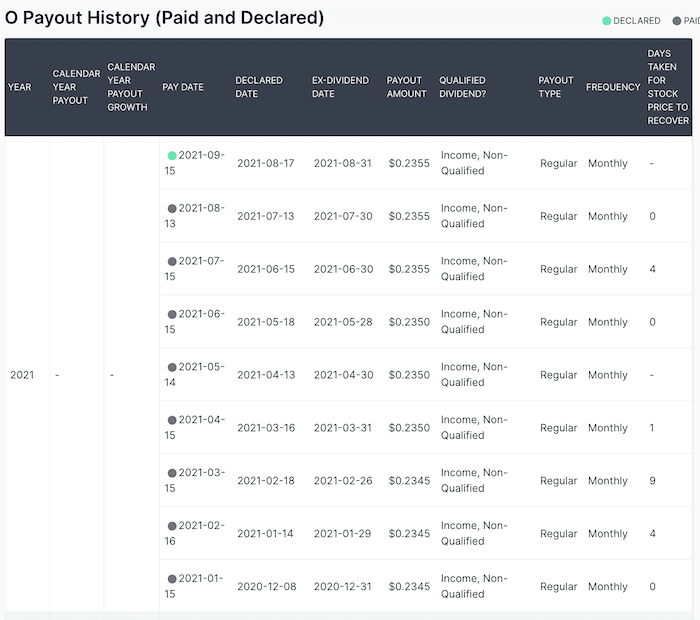Click declared date 2021-01-14

[265, 533]
